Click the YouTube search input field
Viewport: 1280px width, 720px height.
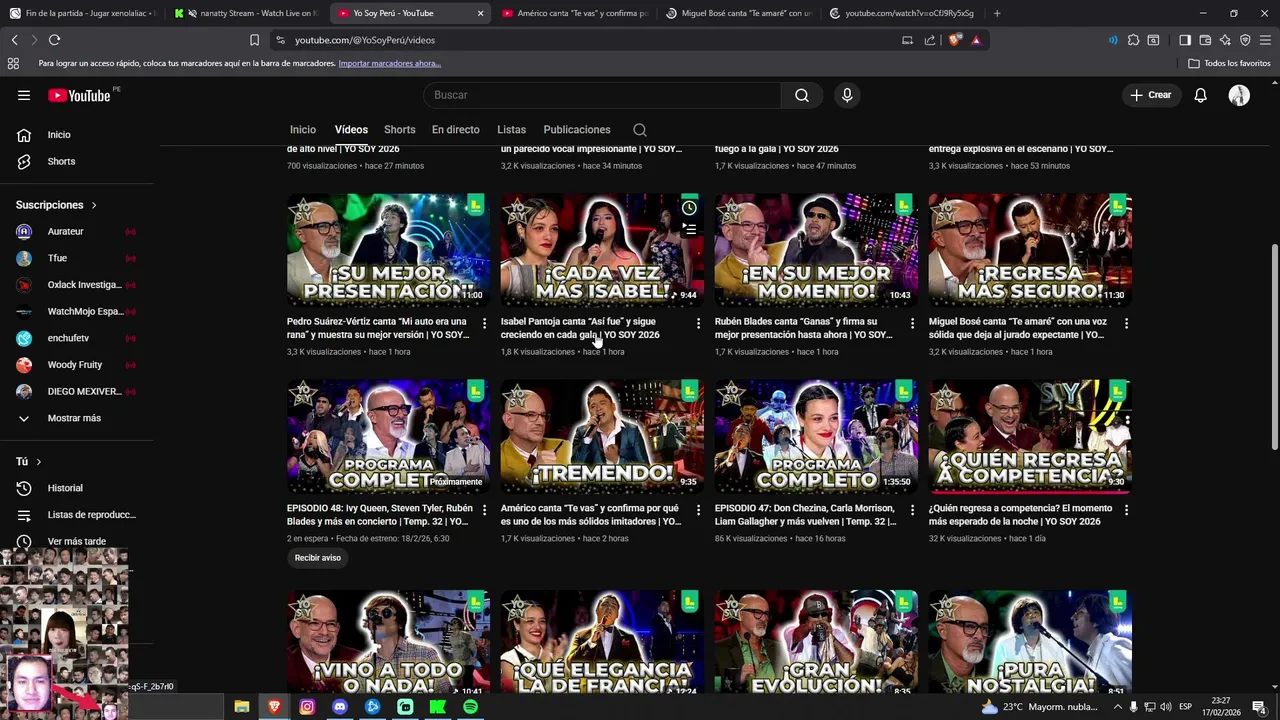pyautogui.click(x=602, y=95)
